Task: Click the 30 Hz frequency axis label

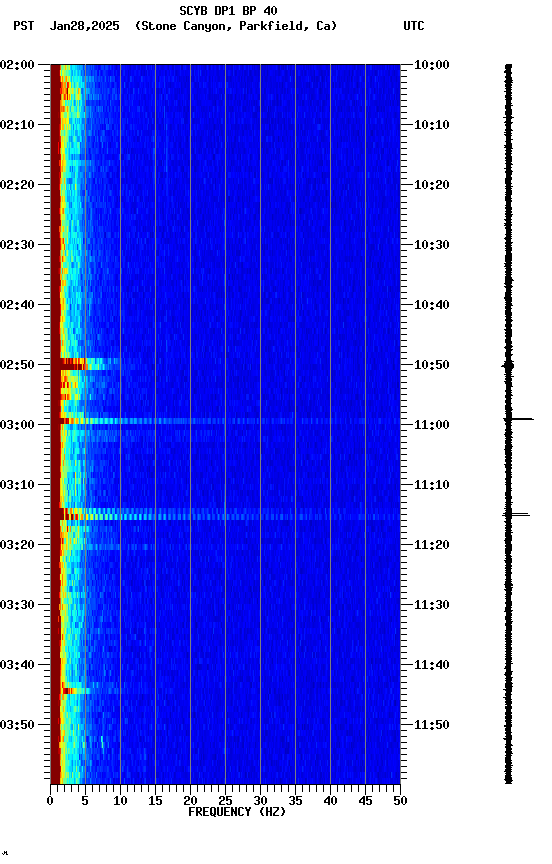Action: 260,801
